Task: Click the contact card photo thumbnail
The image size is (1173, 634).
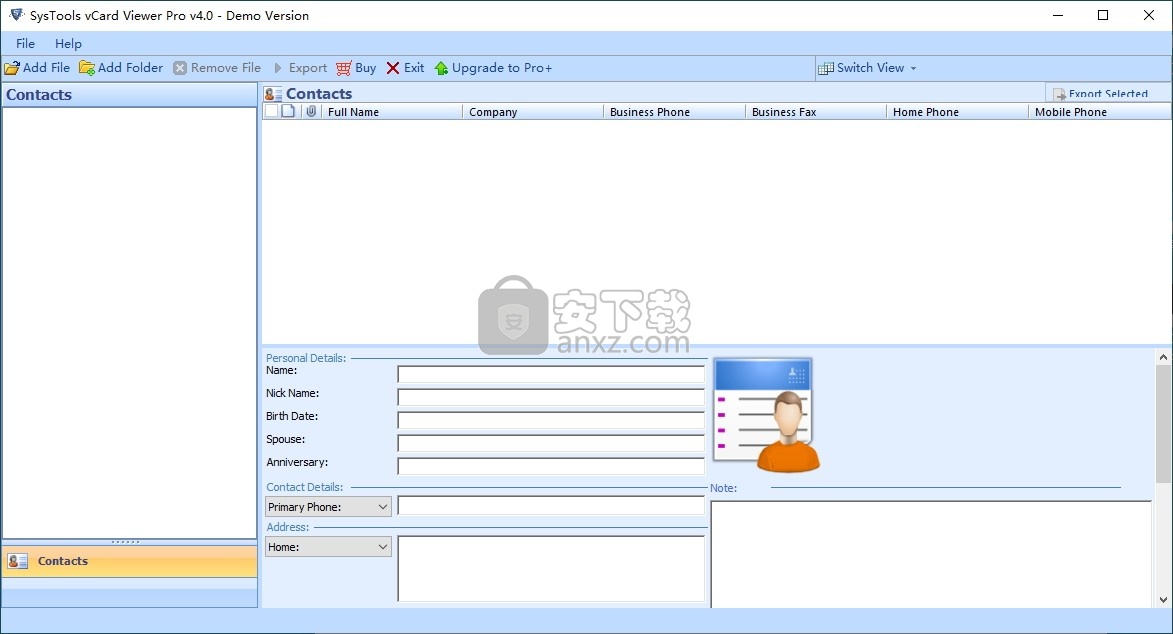Action: click(x=767, y=415)
